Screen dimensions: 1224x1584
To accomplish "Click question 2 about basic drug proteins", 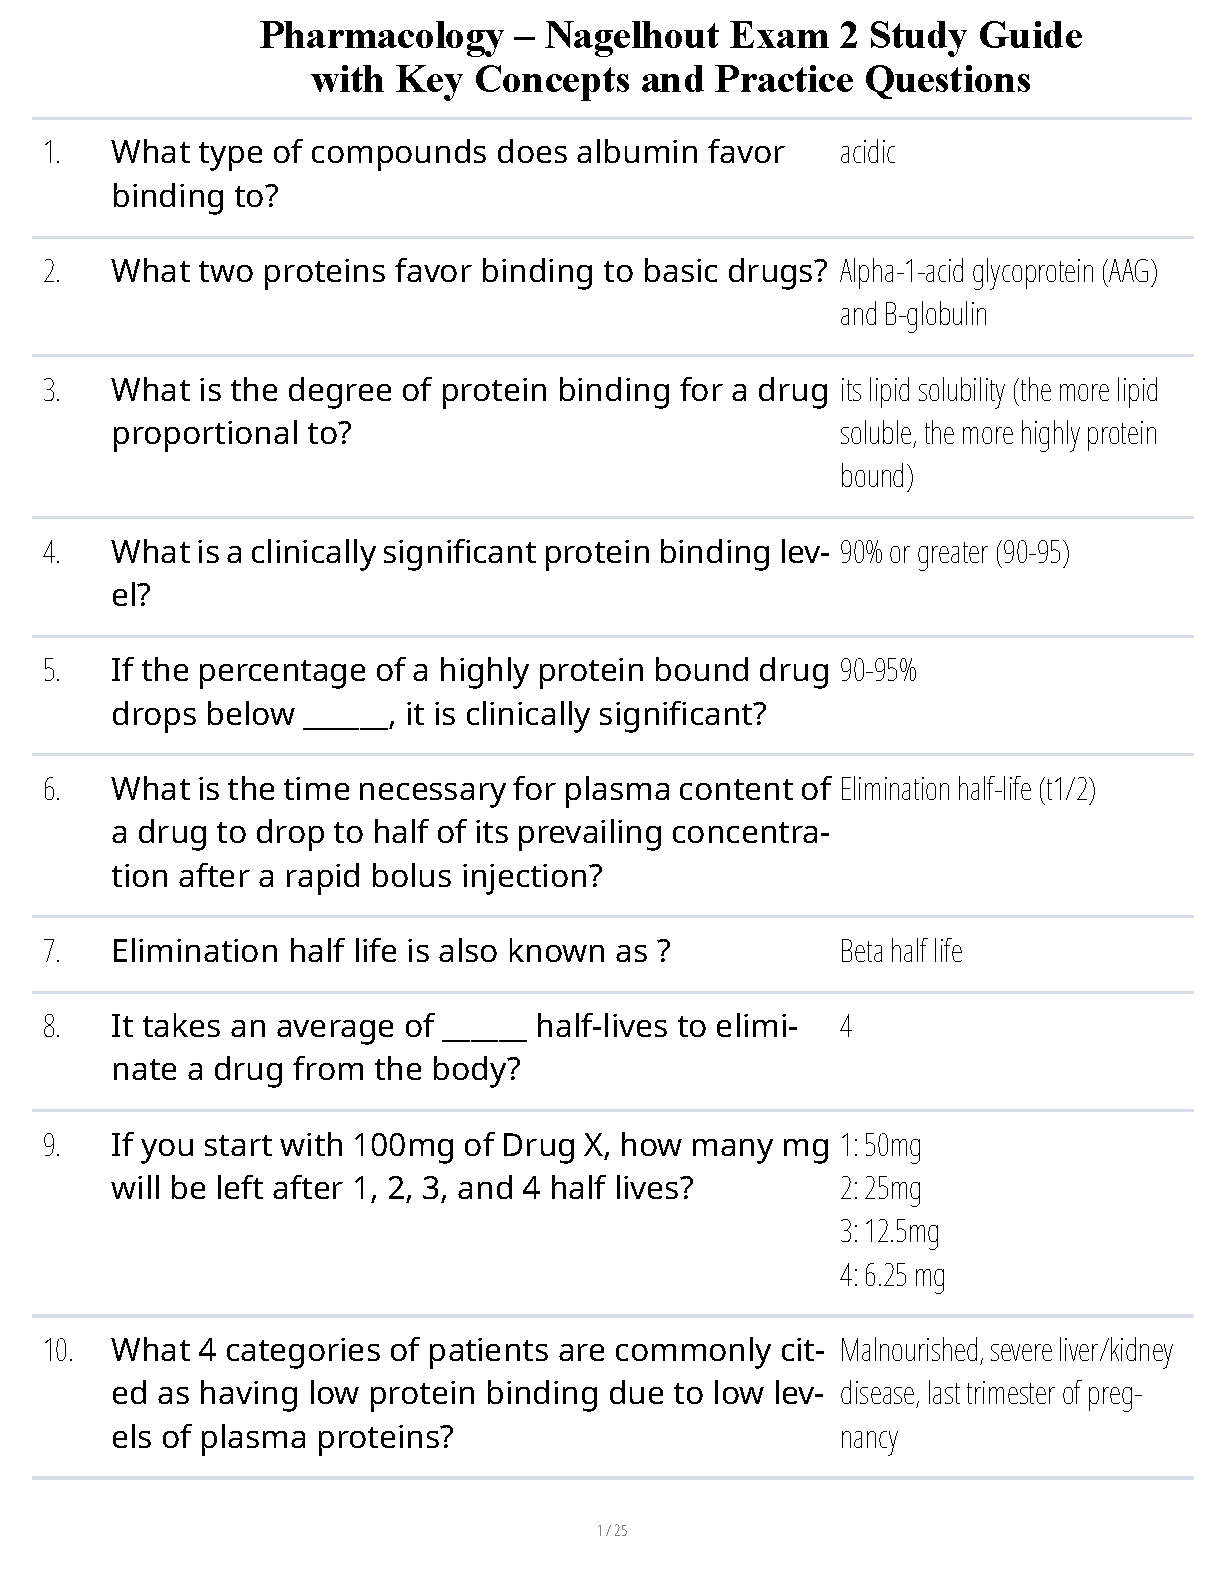I will pyautogui.click(x=469, y=271).
